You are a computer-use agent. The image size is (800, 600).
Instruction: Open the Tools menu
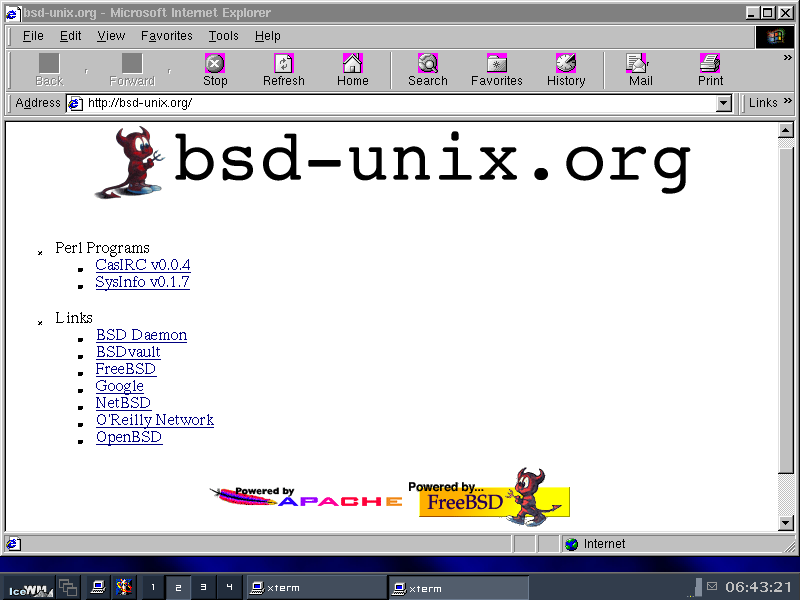pyautogui.click(x=223, y=36)
